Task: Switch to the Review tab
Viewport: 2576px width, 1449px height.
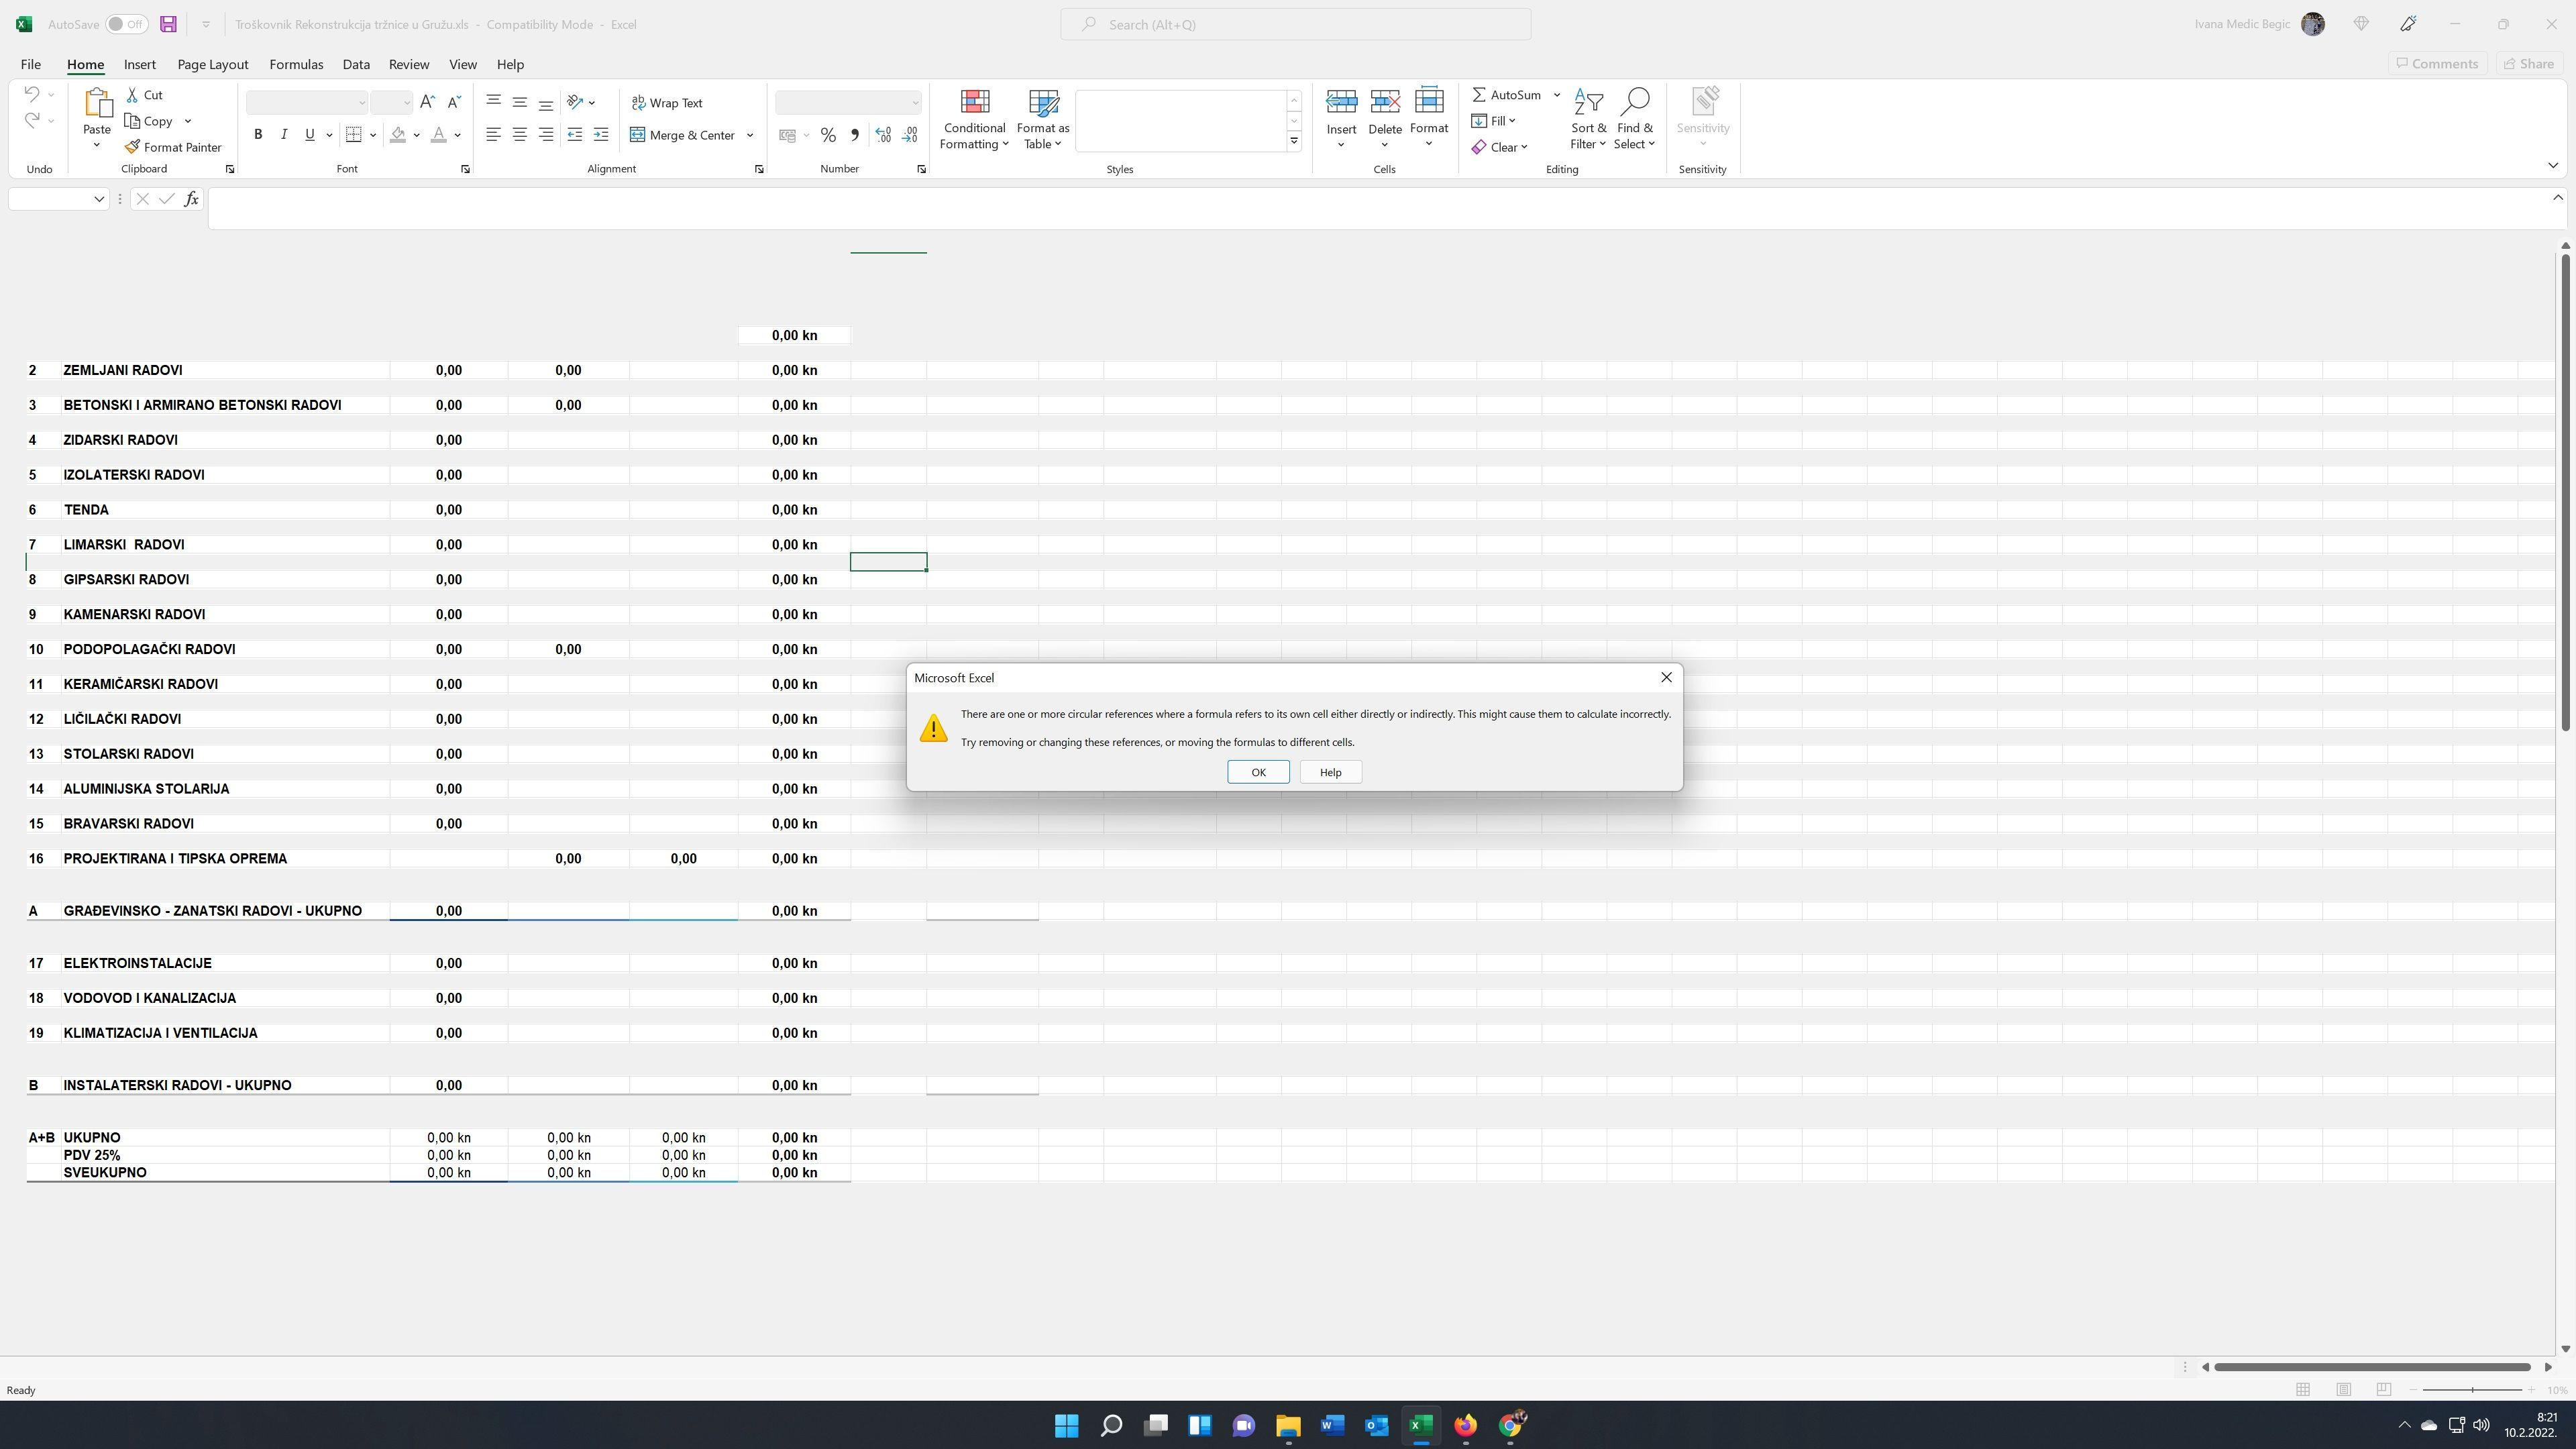Action: (409, 64)
